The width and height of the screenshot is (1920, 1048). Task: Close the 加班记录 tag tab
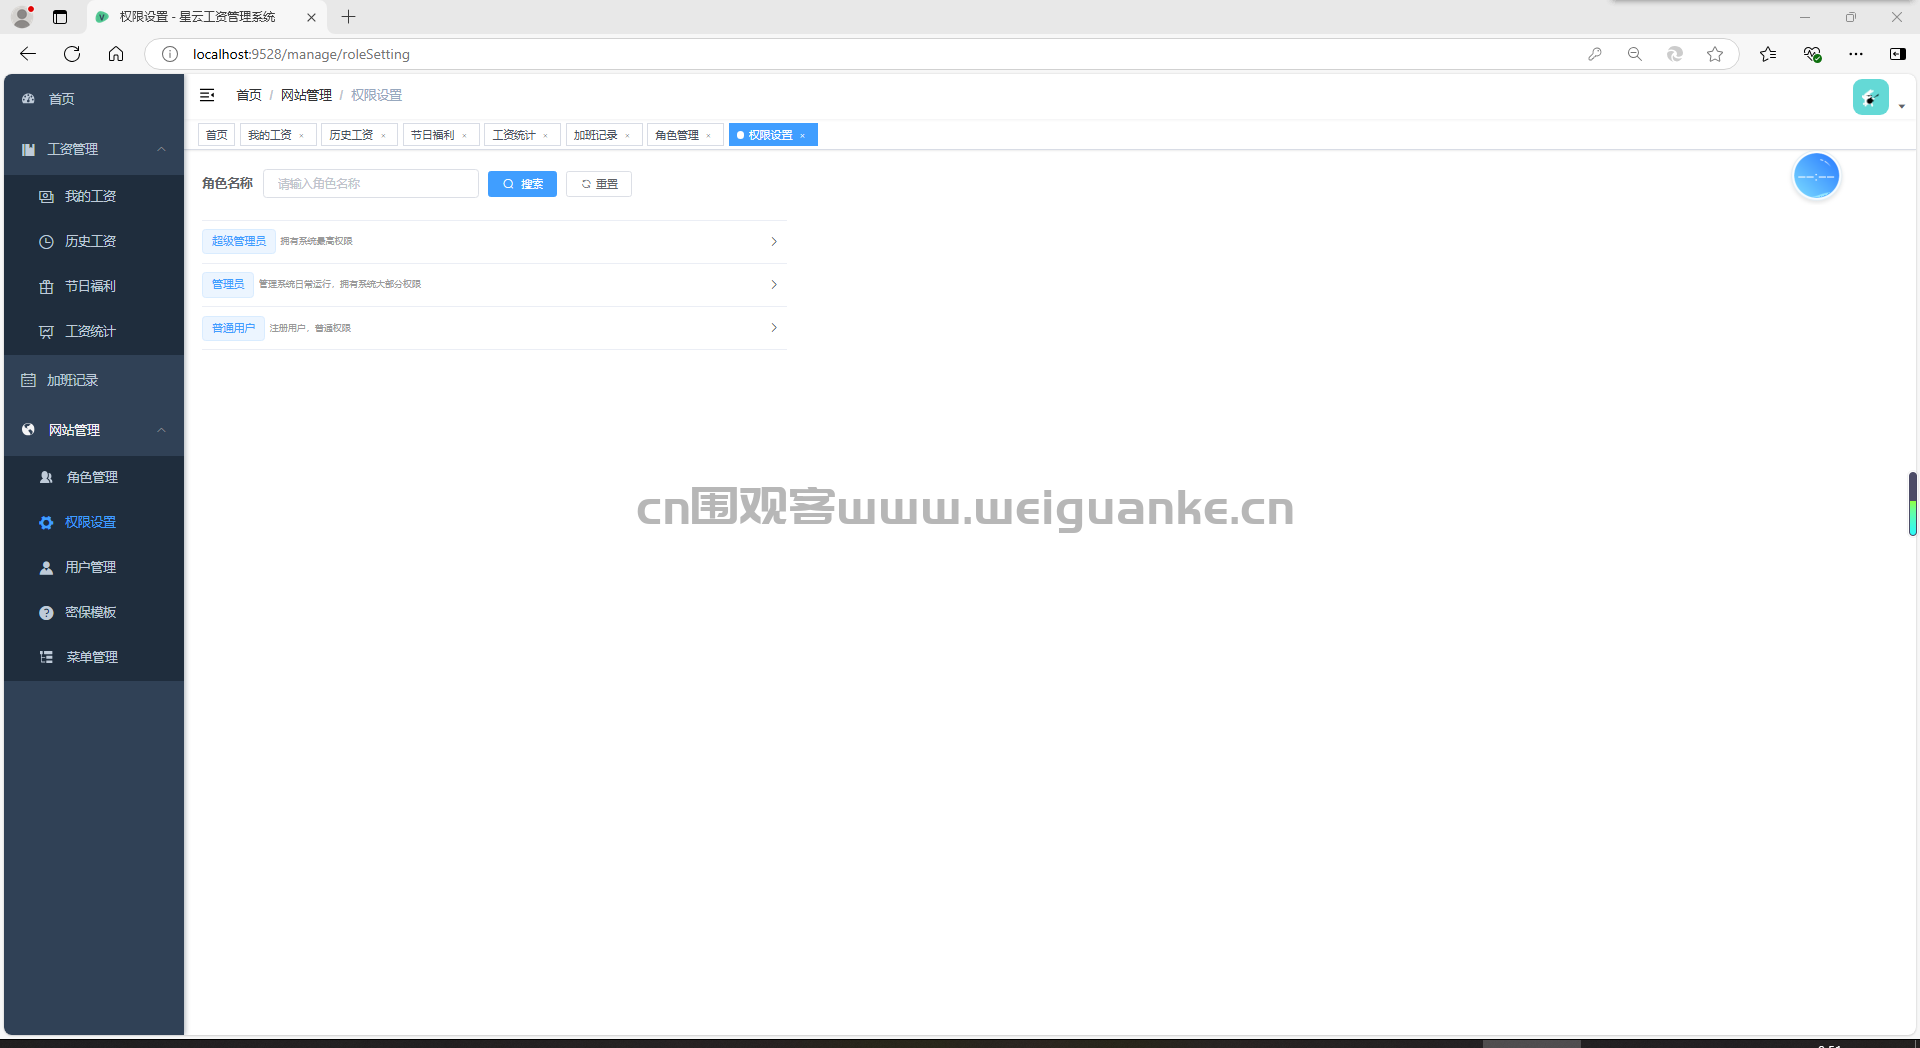628,136
